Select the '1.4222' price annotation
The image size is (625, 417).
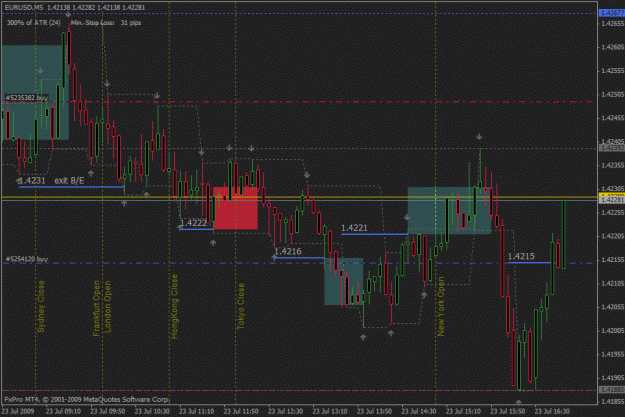click(x=193, y=223)
